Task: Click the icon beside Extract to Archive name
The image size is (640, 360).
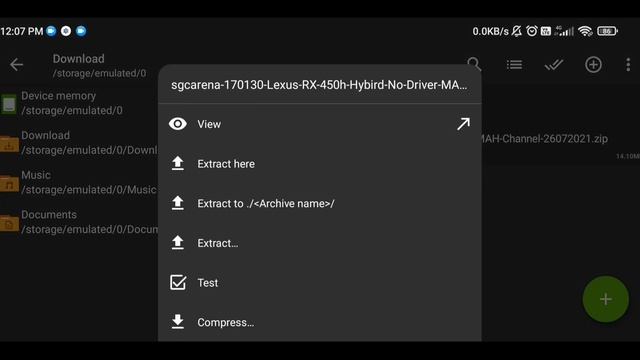Action: coord(178,203)
